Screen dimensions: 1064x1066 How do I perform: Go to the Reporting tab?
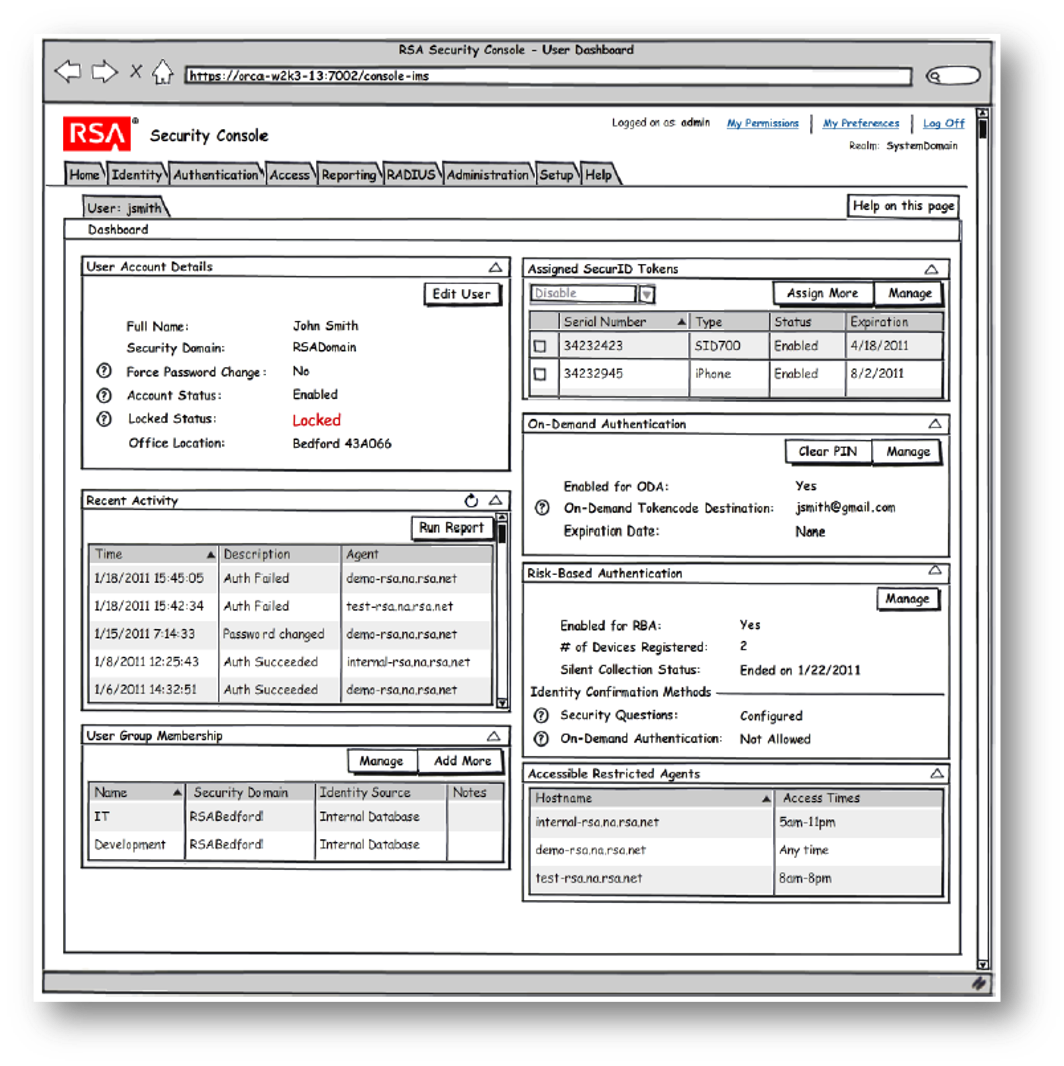[x=349, y=174]
